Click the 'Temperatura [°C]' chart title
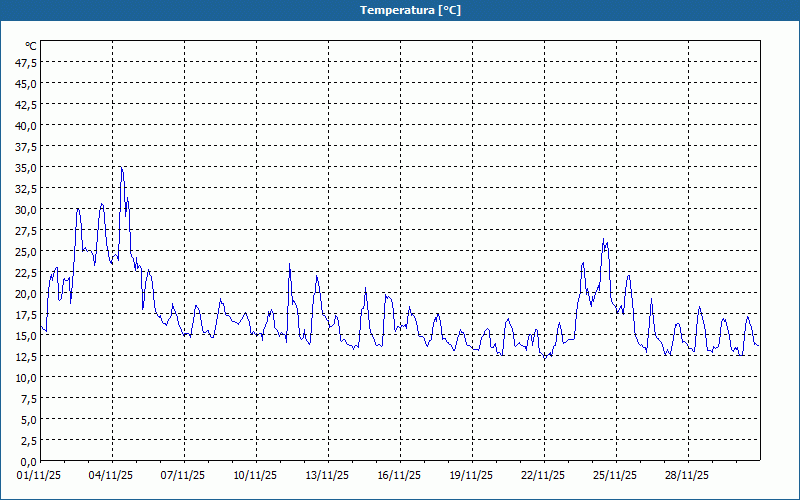The image size is (800, 500). [399, 10]
